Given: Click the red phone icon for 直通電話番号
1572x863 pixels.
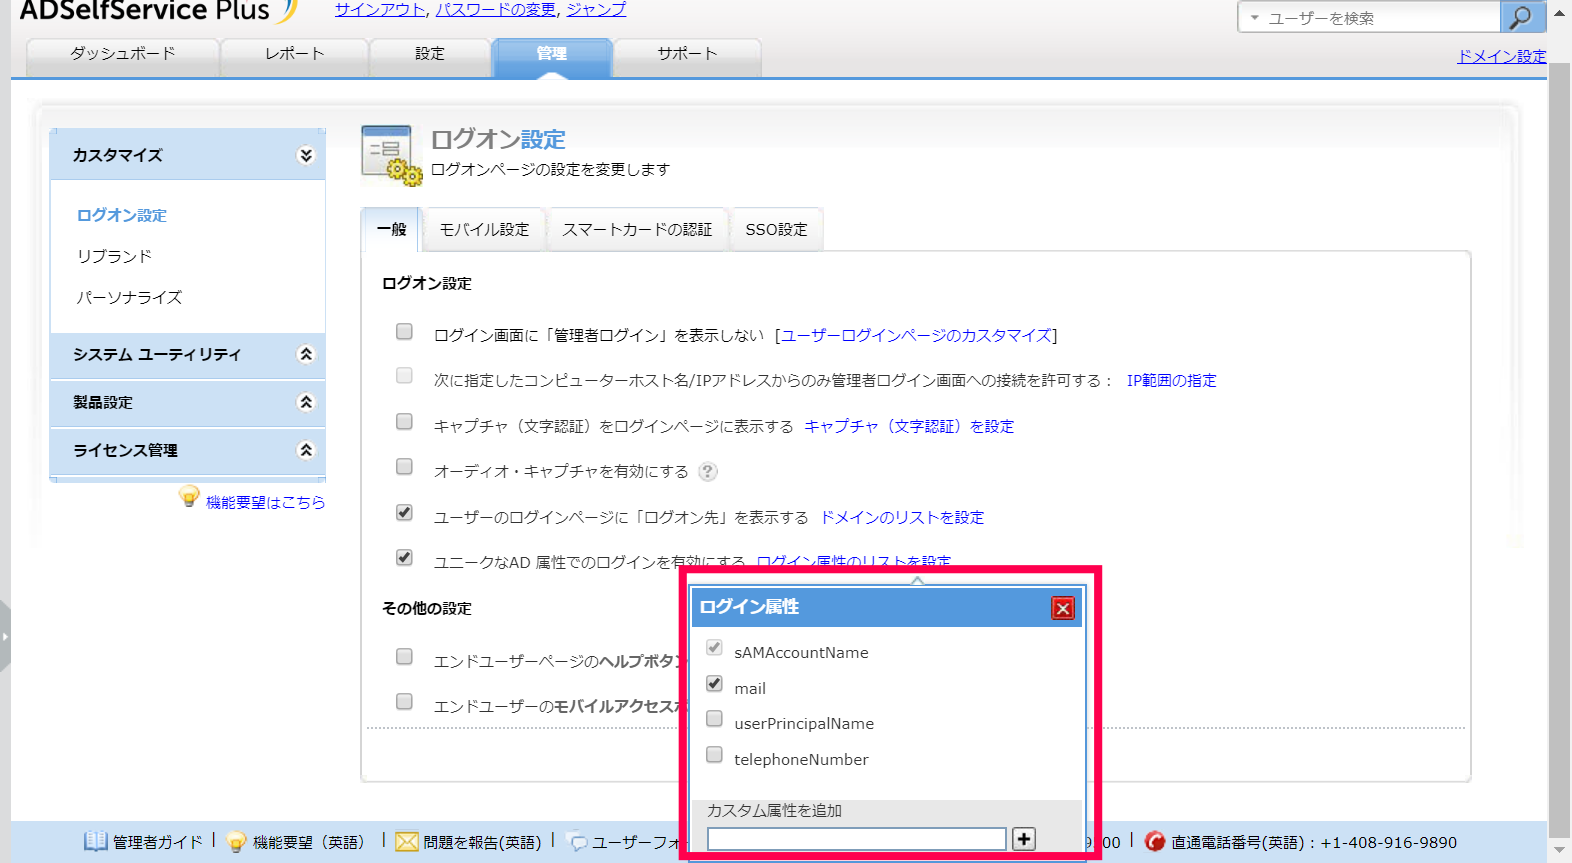Looking at the screenshot, I should pos(1155,842).
